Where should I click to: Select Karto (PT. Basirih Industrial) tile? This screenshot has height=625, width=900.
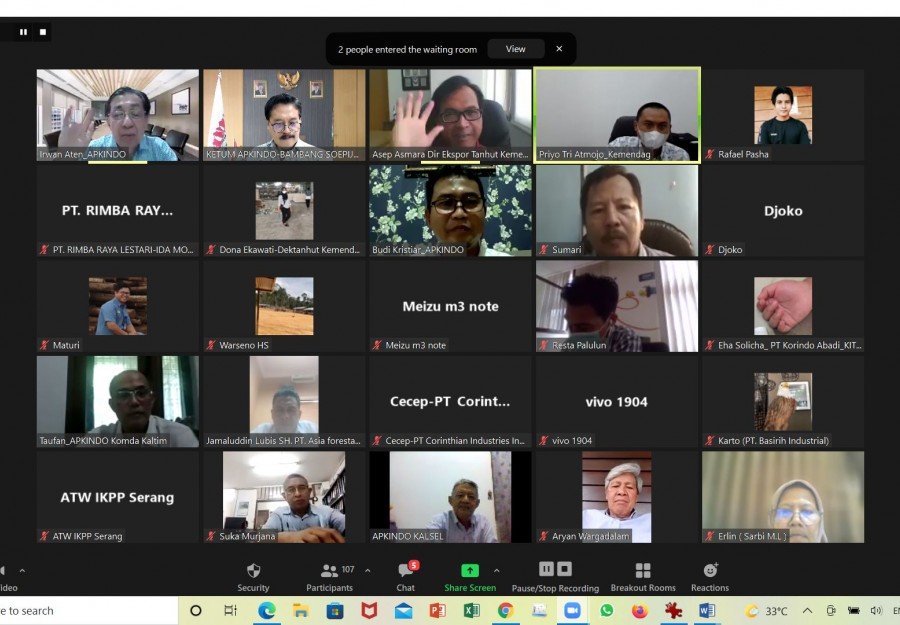(x=783, y=402)
